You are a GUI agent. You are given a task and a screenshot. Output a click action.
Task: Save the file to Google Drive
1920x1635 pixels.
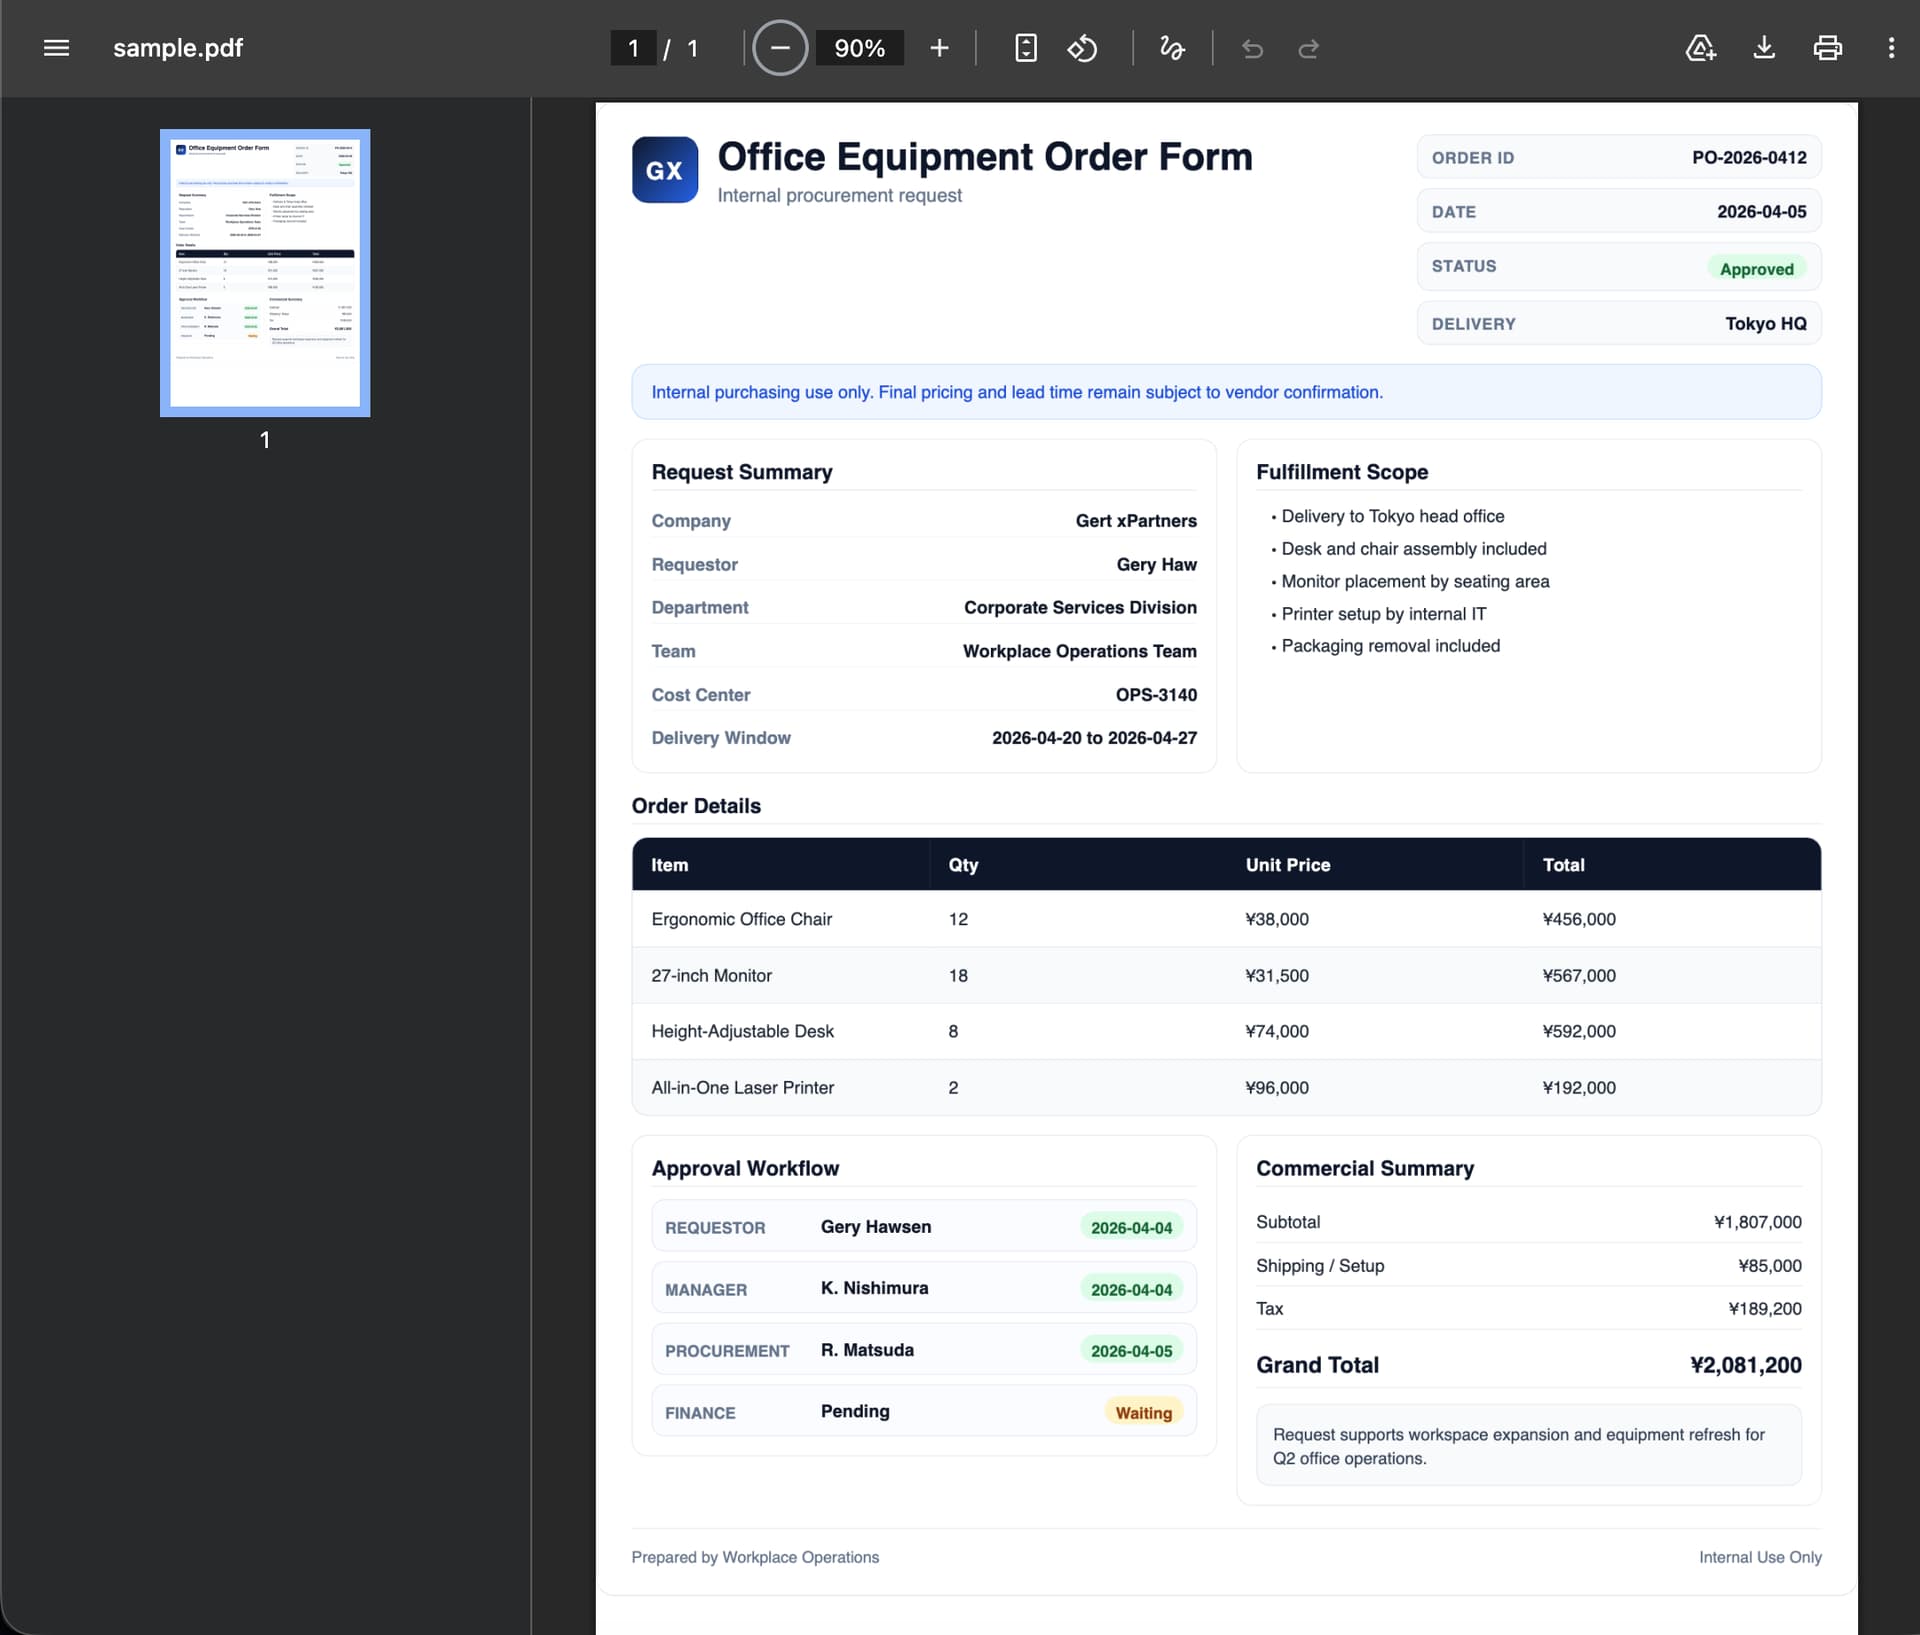pos(1700,48)
